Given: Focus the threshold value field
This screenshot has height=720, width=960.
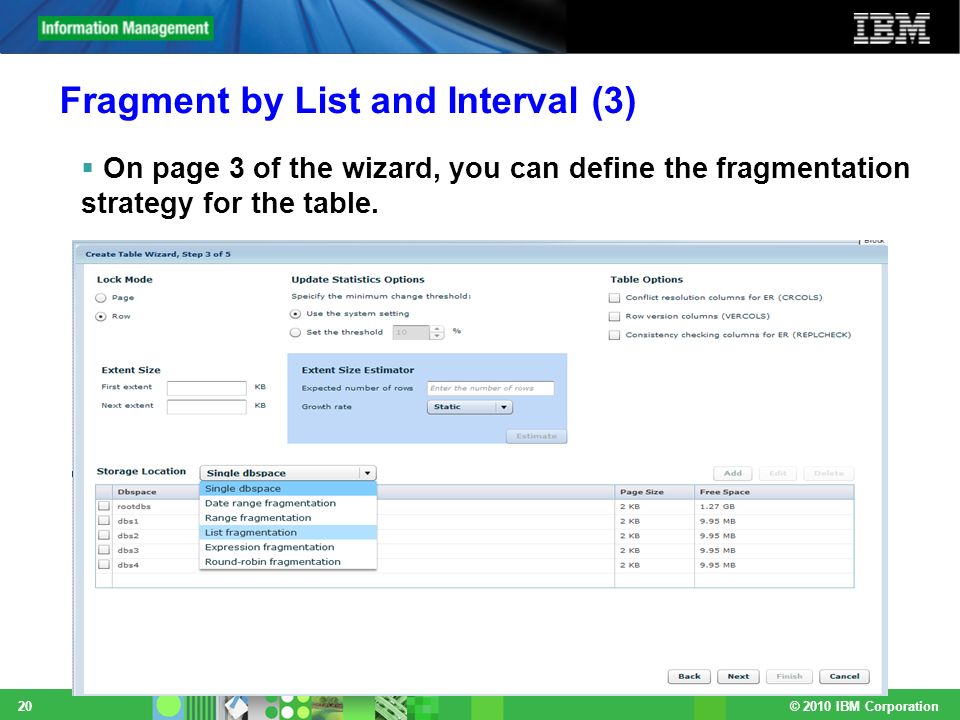Looking at the screenshot, I should pos(411,332).
